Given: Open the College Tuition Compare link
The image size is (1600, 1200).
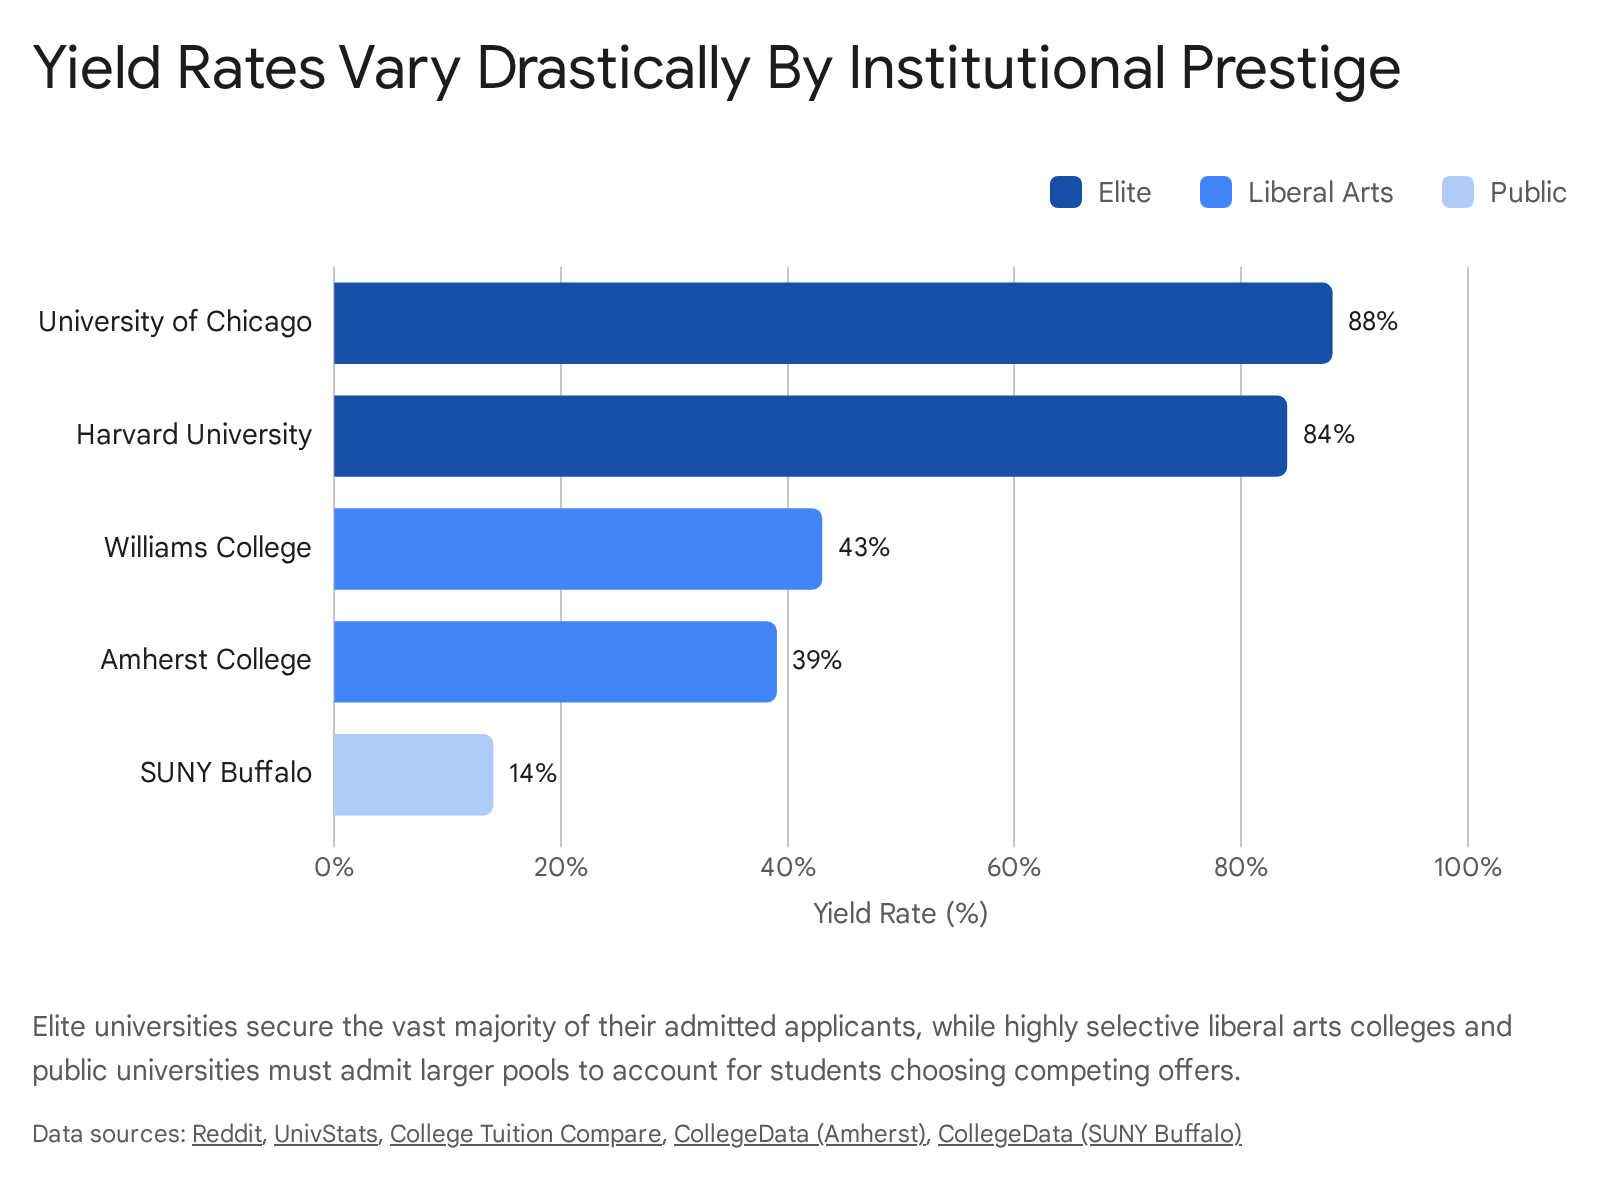Looking at the screenshot, I should click(x=526, y=1134).
